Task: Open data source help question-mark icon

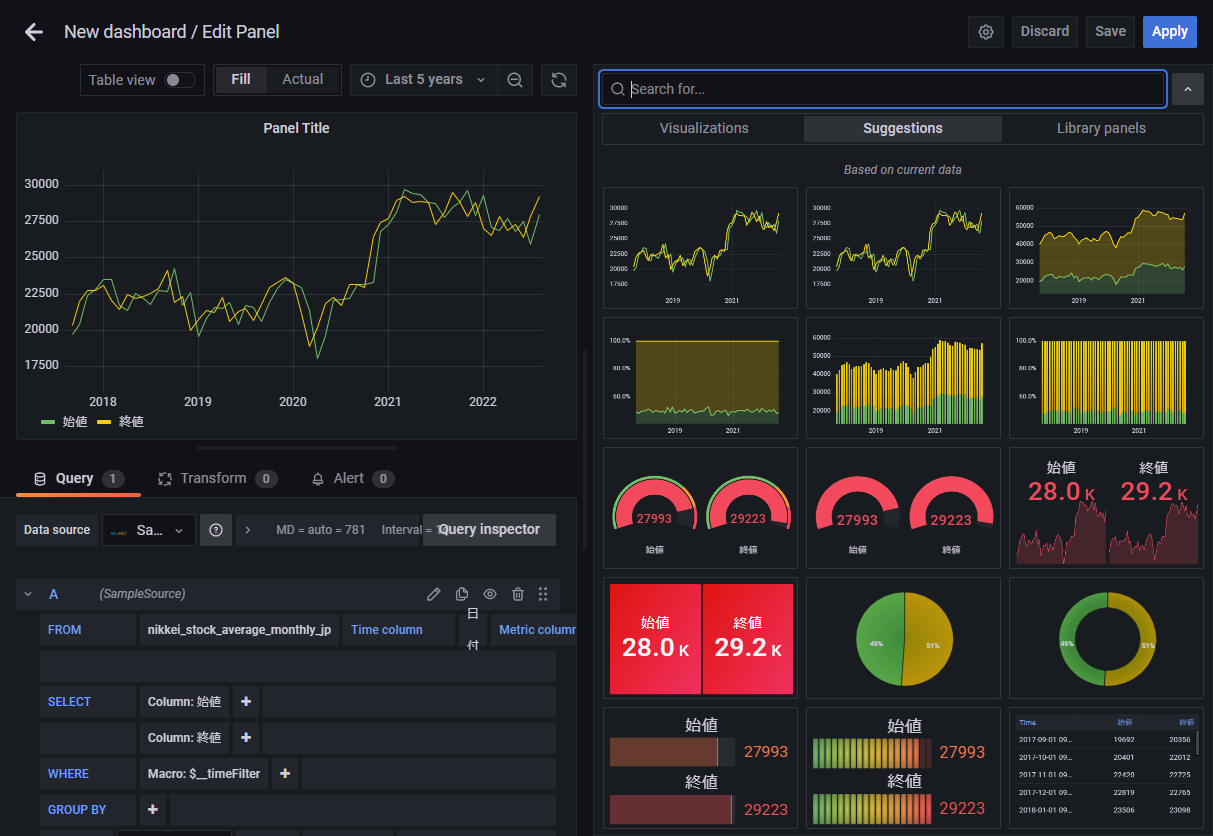Action: [216, 530]
